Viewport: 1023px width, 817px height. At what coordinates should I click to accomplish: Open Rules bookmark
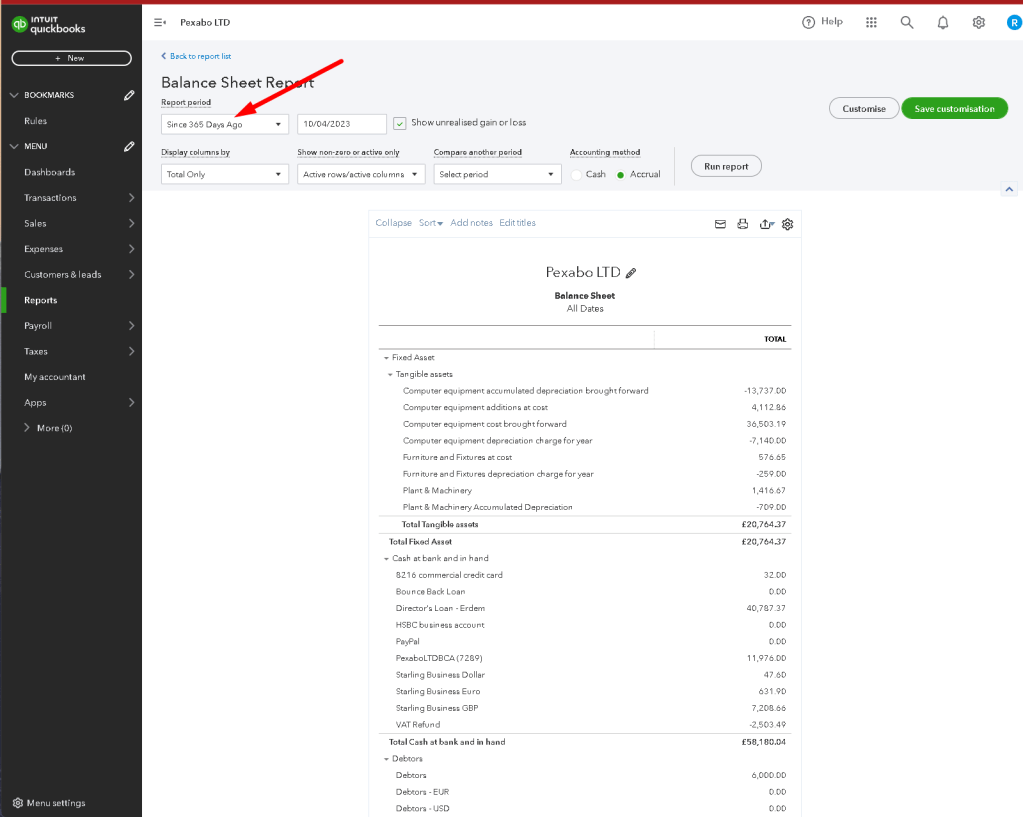[35, 121]
